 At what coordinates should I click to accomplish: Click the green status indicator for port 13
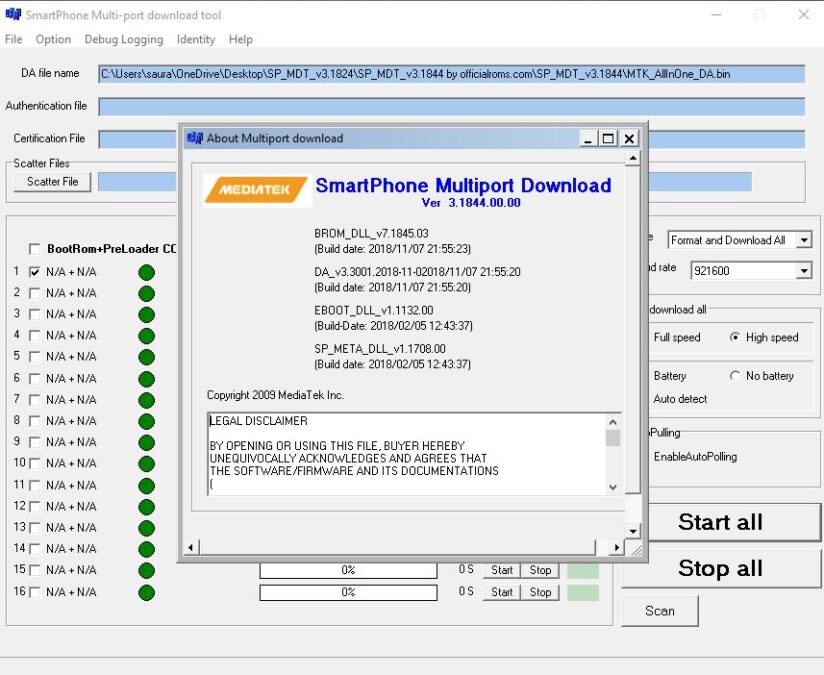[147, 528]
